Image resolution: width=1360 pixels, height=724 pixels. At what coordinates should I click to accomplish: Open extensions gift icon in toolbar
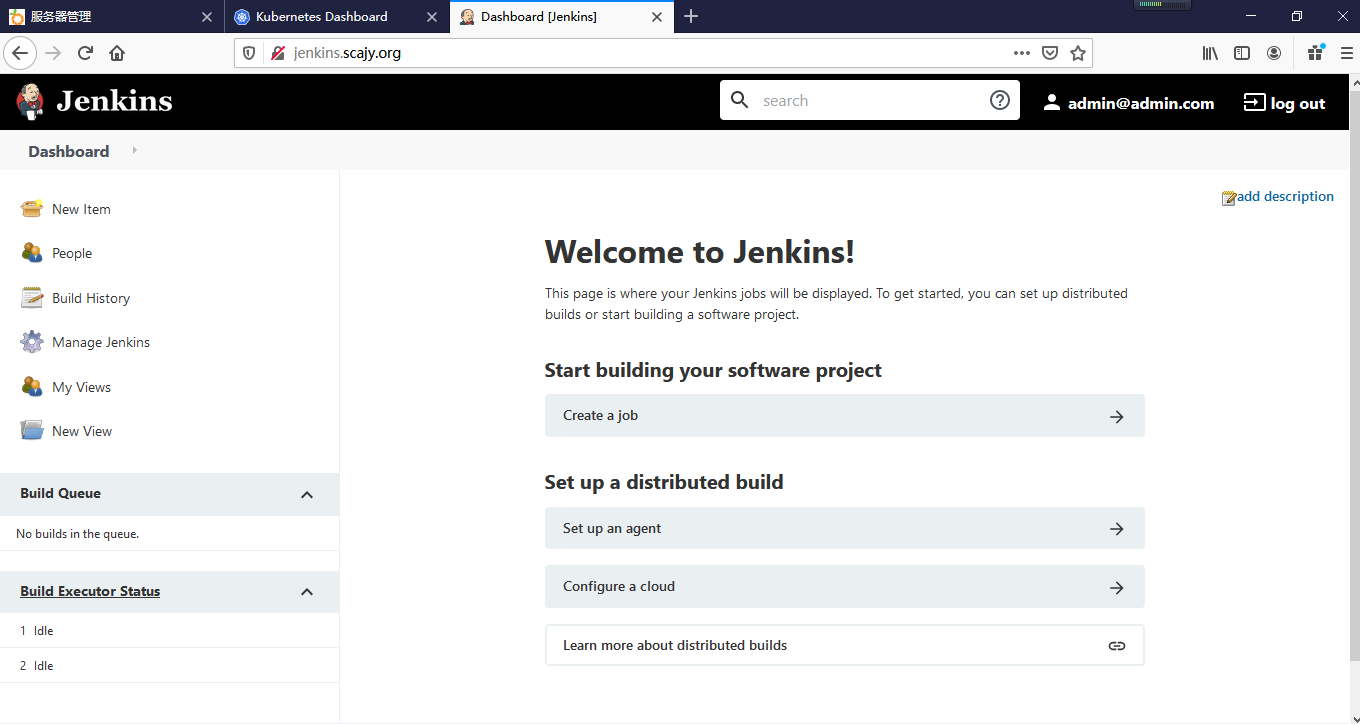click(1316, 52)
